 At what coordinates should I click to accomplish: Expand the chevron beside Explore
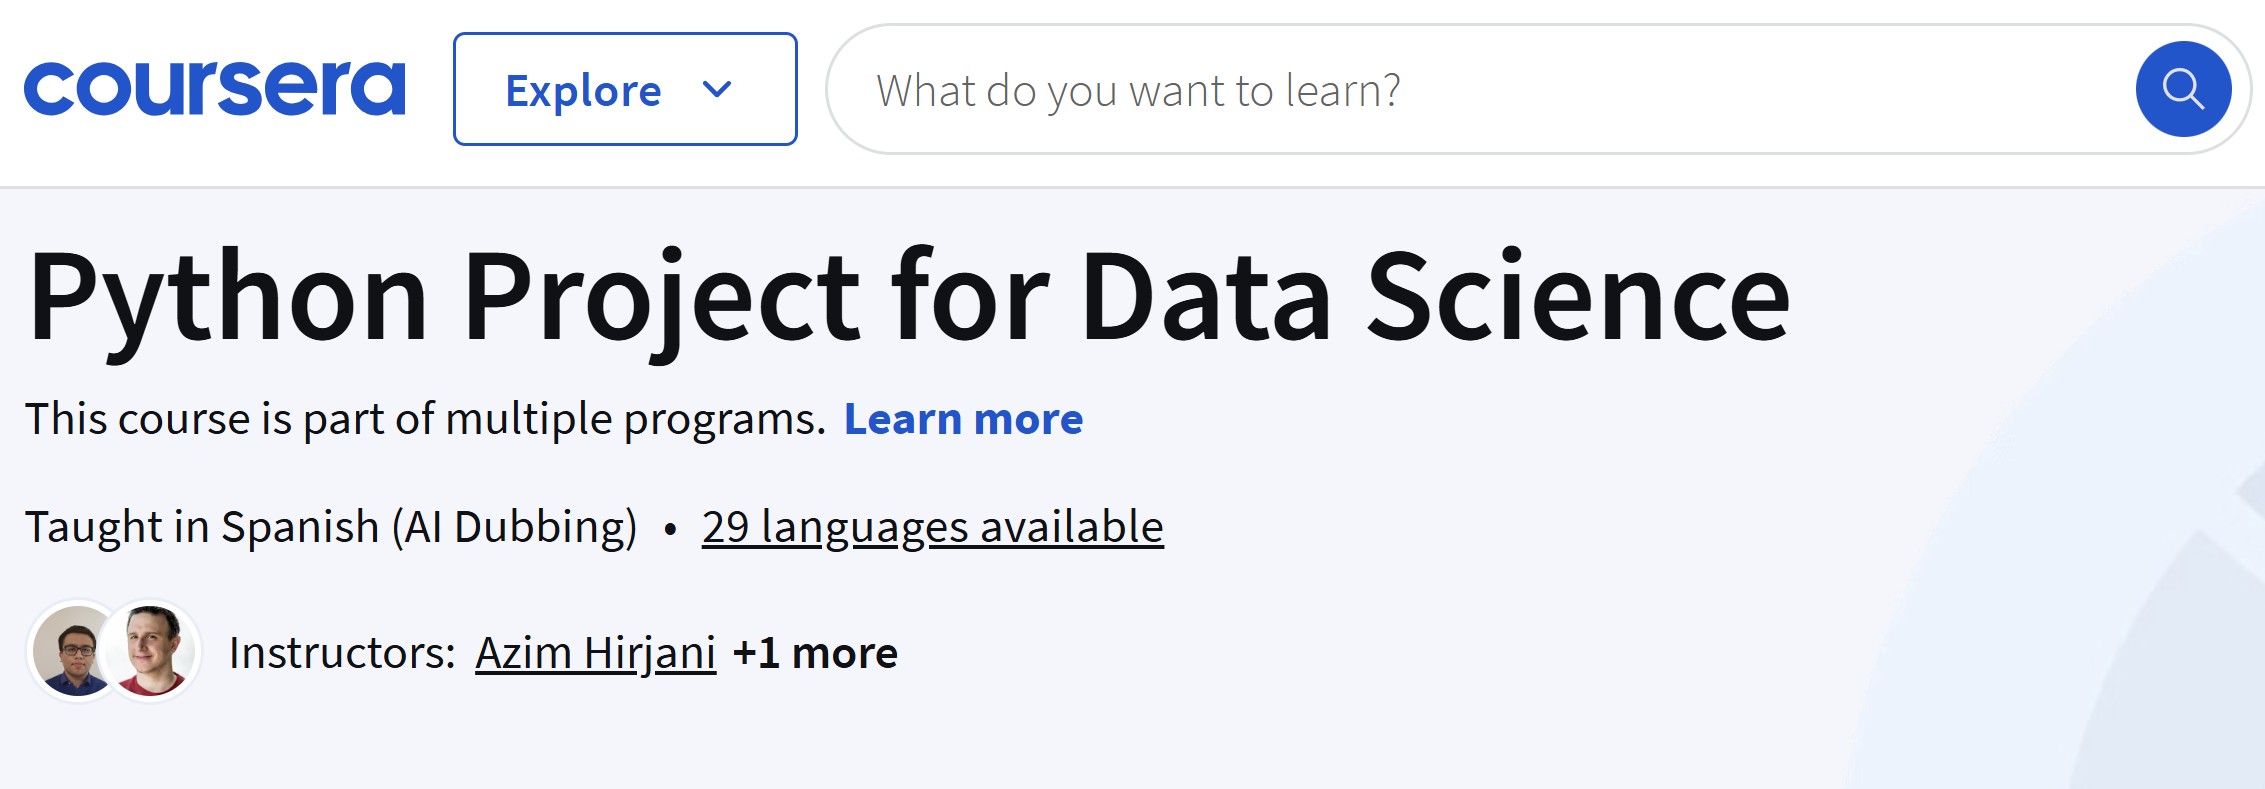717,90
